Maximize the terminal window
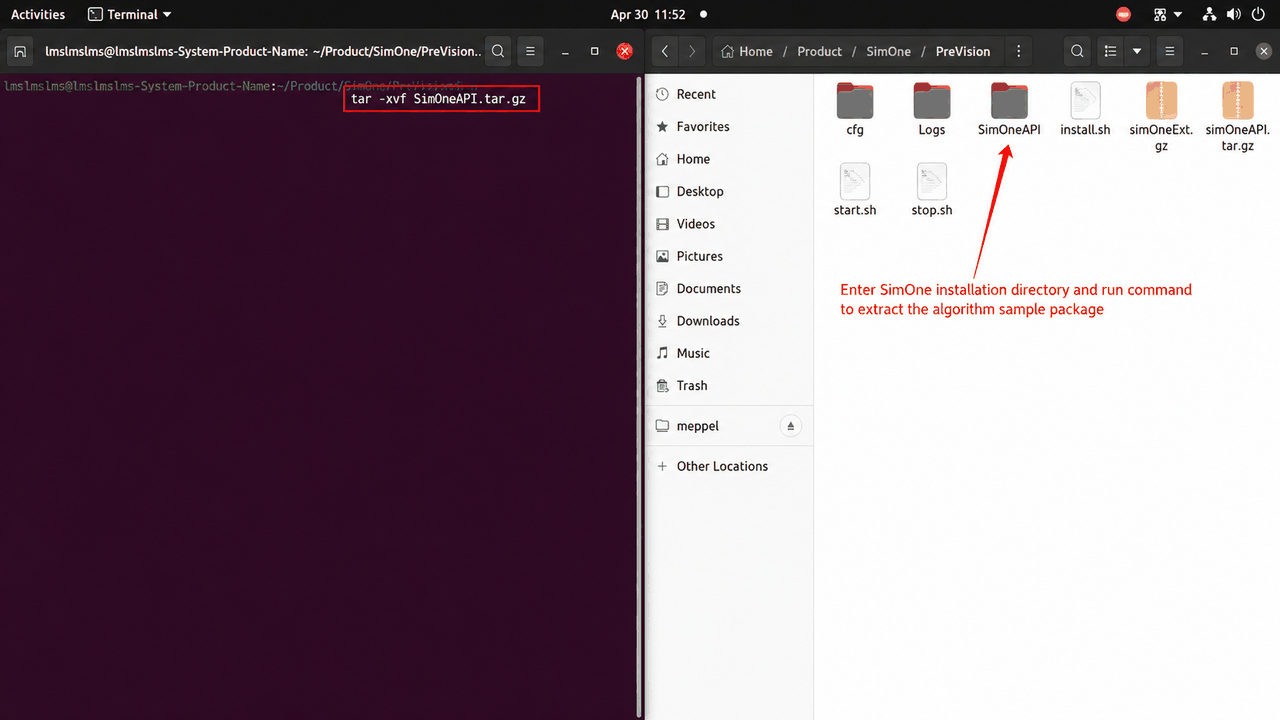Image resolution: width=1280 pixels, height=720 pixels. (595, 51)
